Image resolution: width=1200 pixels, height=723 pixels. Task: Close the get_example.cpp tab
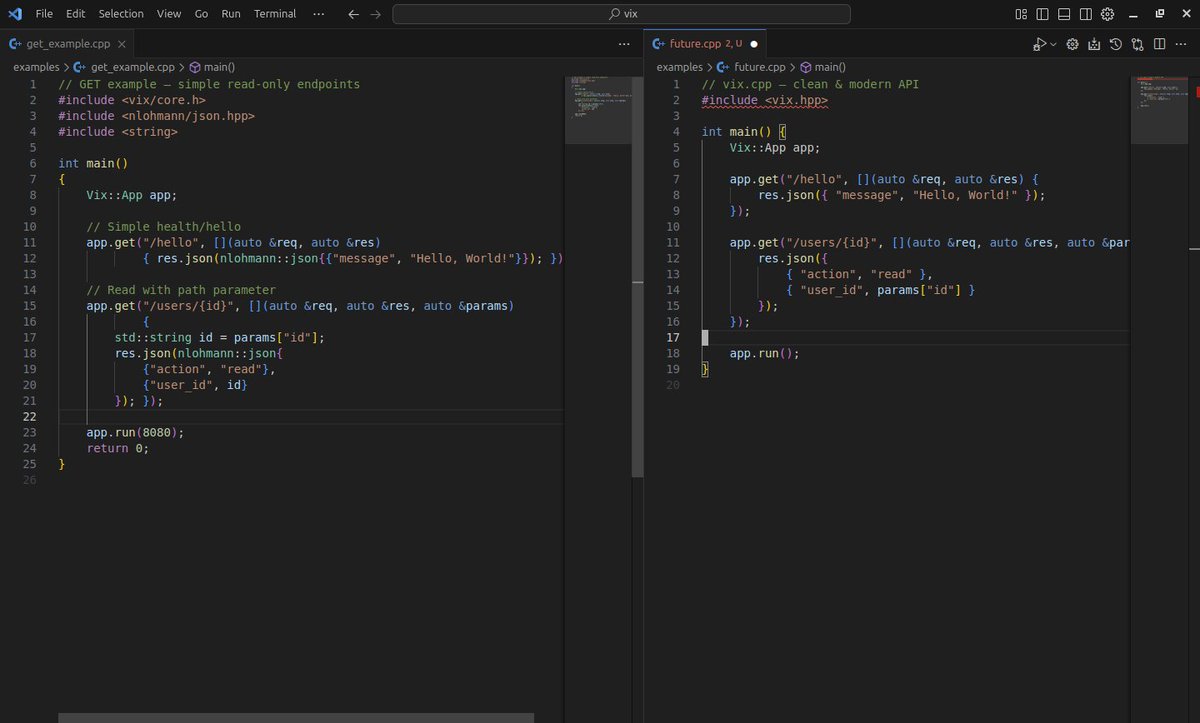click(121, 44)
